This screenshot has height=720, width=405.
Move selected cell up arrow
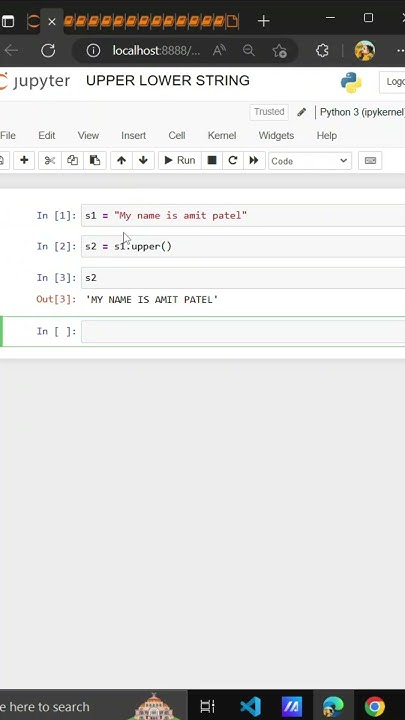121,160
